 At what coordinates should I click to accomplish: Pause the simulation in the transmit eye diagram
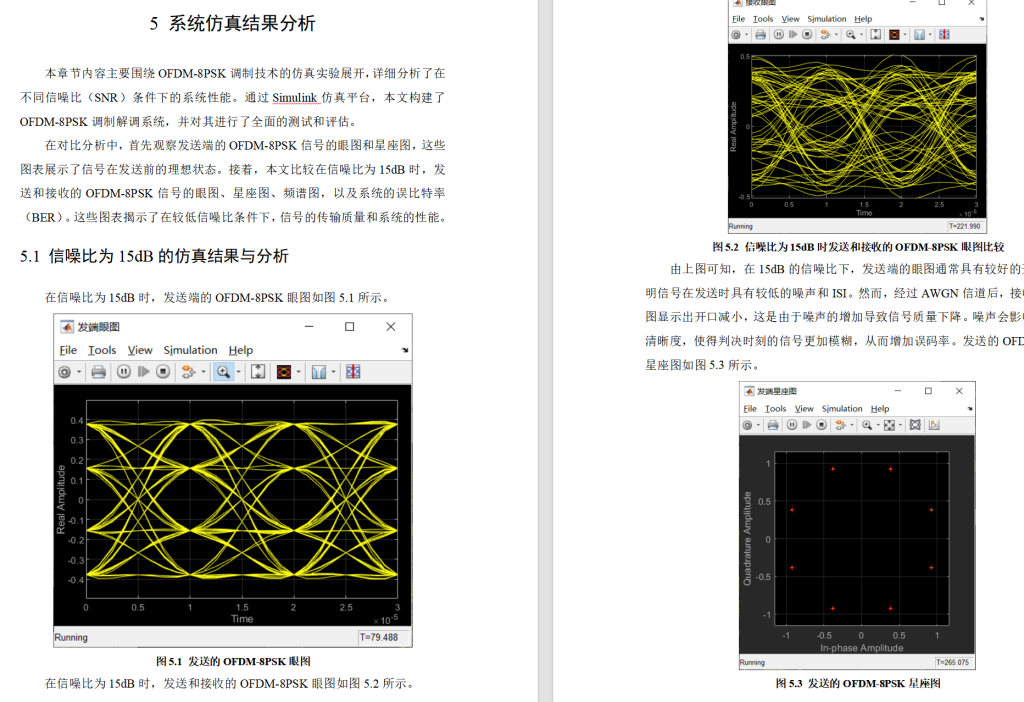[124, 371]
